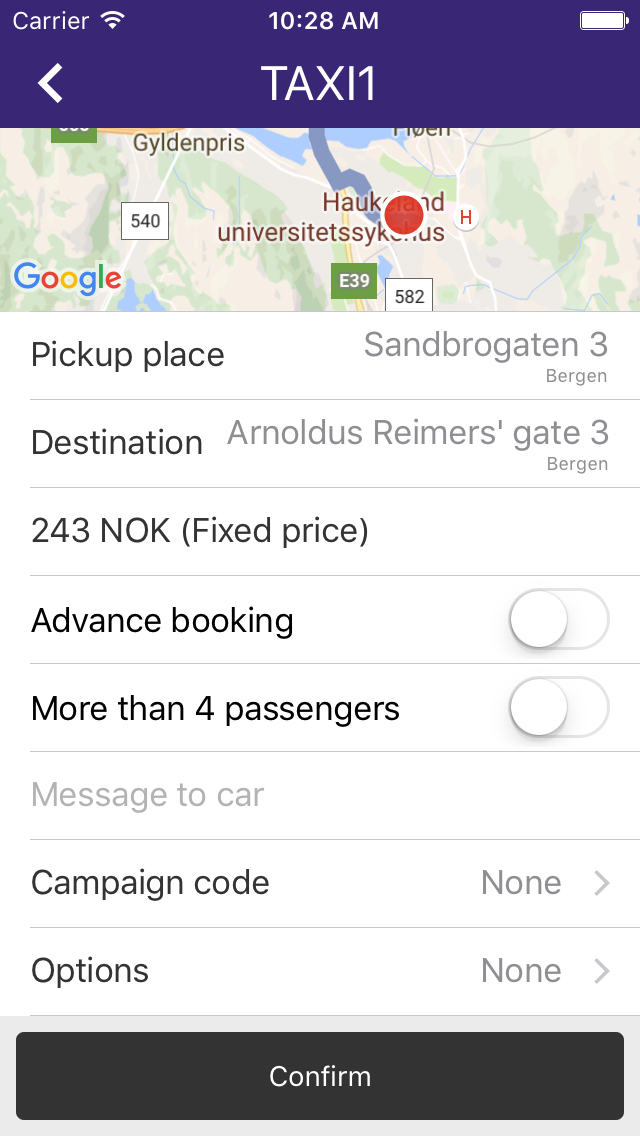Tap the back arrow in header
The image size is (640, 1136).
click(x=51, y=83)
